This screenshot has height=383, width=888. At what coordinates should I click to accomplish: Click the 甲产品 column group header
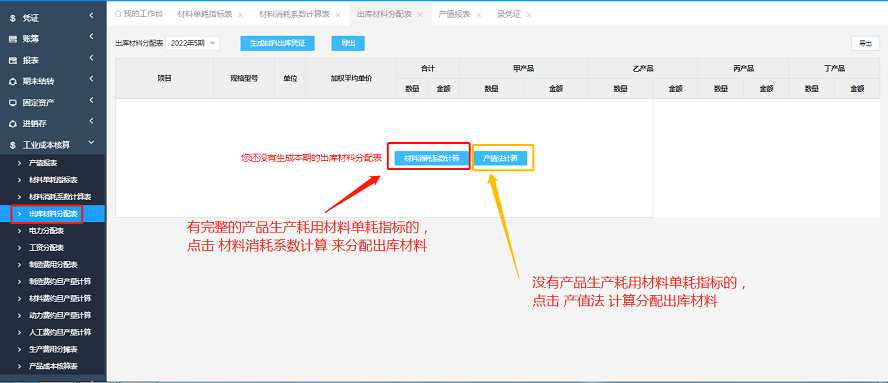click(523, 69)
